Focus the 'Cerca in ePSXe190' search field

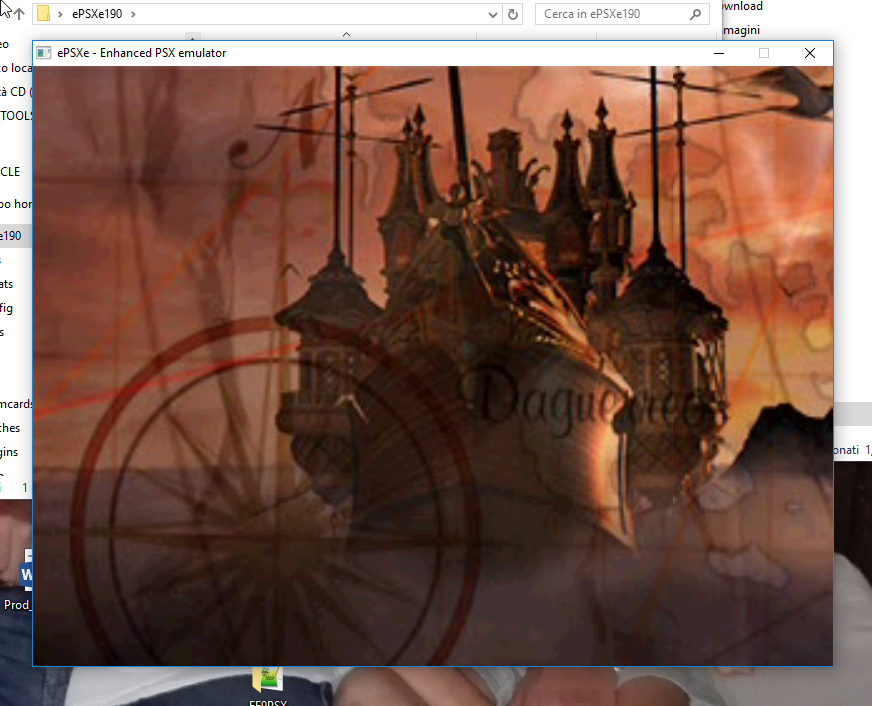(622, 14)
